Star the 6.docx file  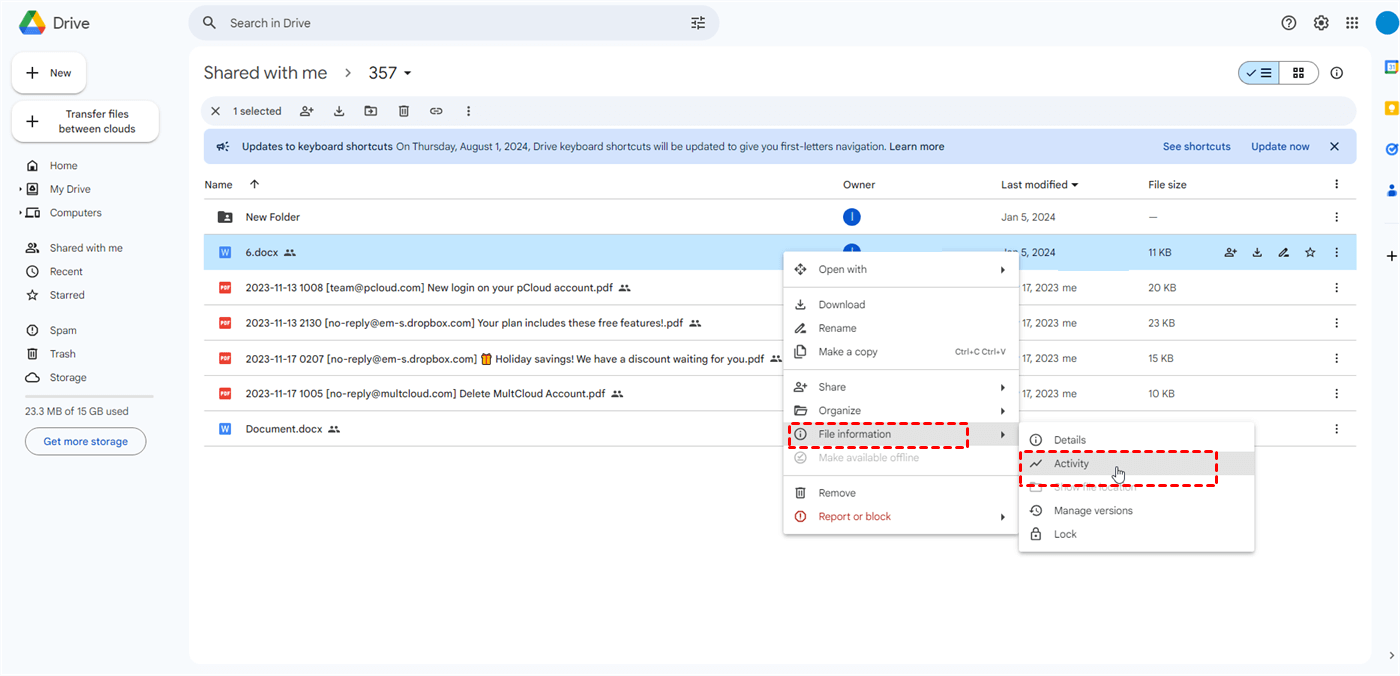click(1310, 253)
